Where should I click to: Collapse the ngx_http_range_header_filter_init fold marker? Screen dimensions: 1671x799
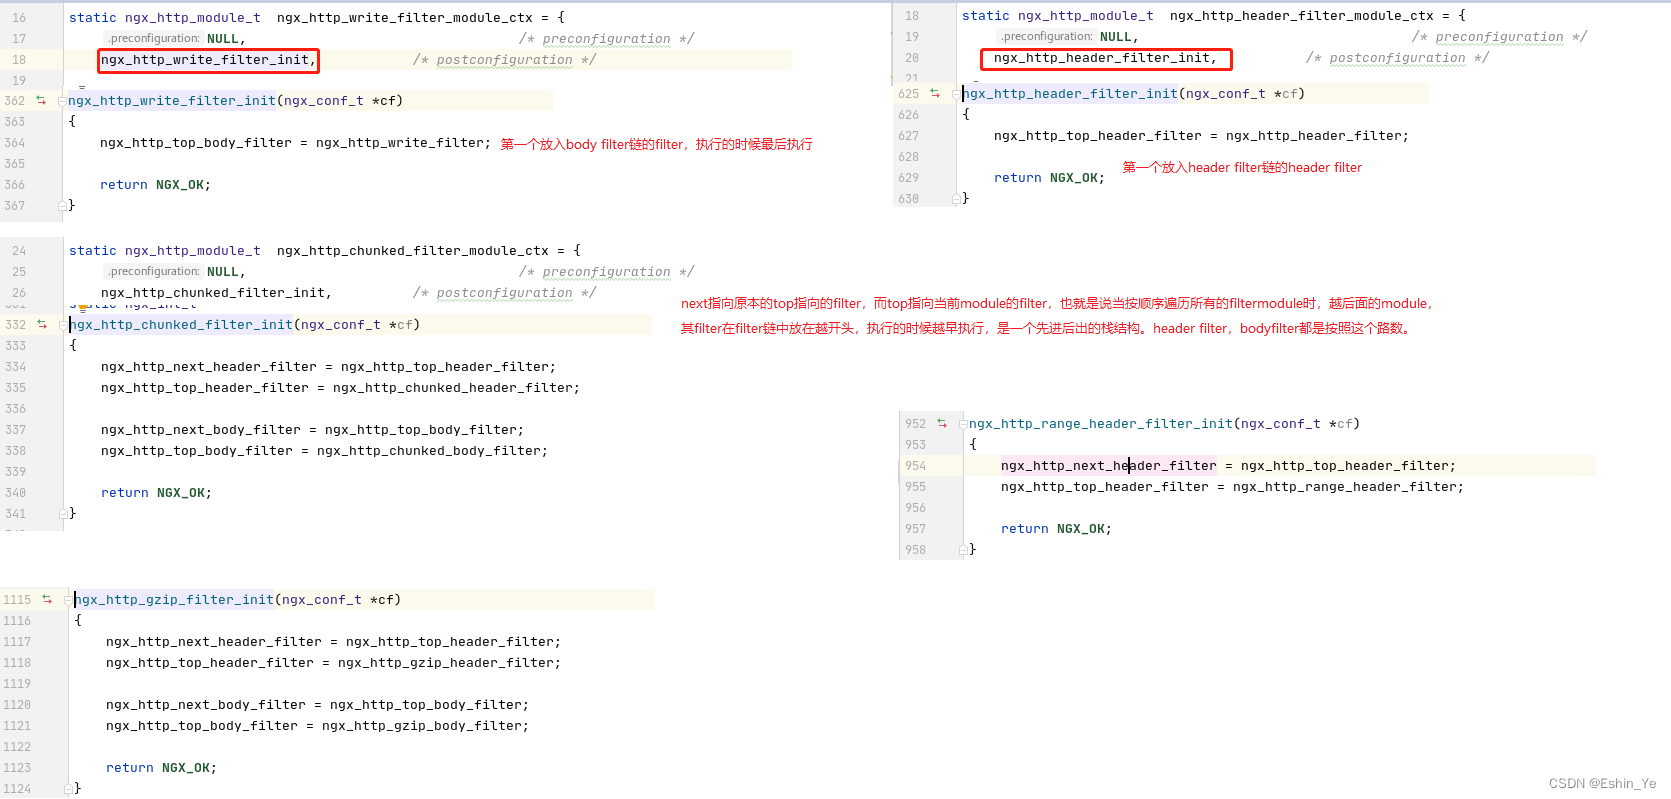(x=964, y=424)
